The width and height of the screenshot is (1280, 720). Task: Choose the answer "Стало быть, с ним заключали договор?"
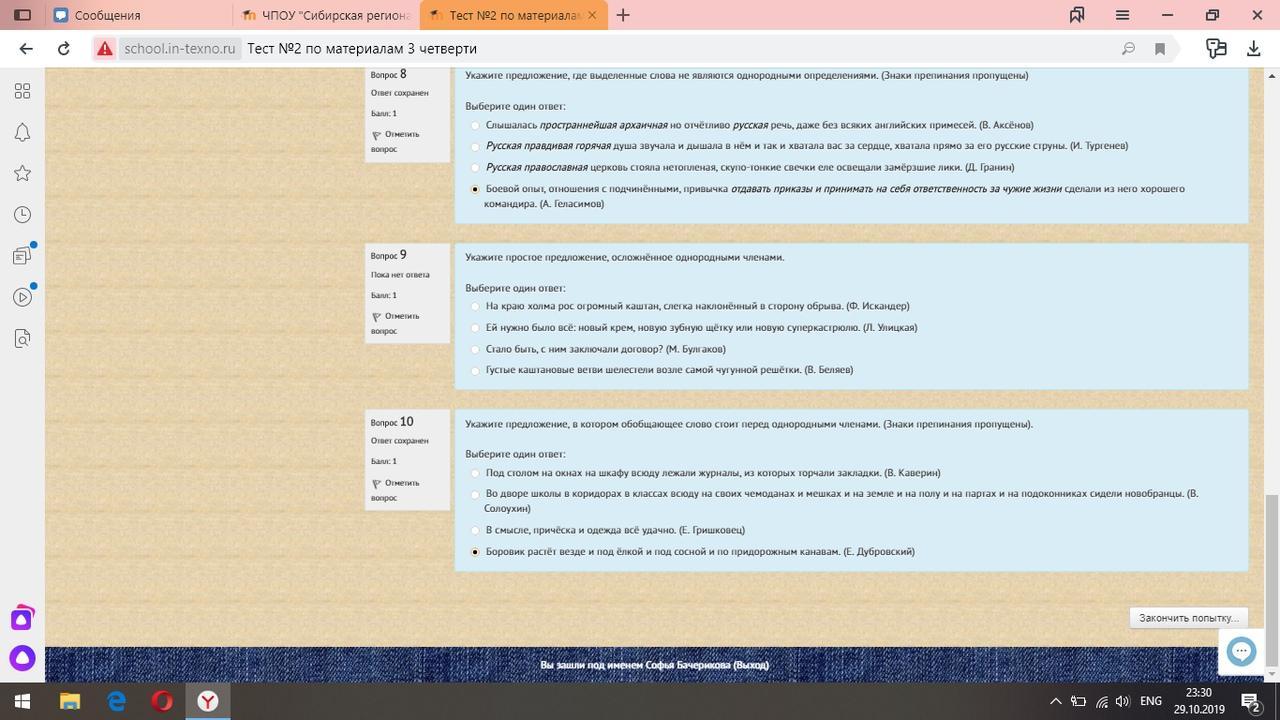click(x=475, y=349)
